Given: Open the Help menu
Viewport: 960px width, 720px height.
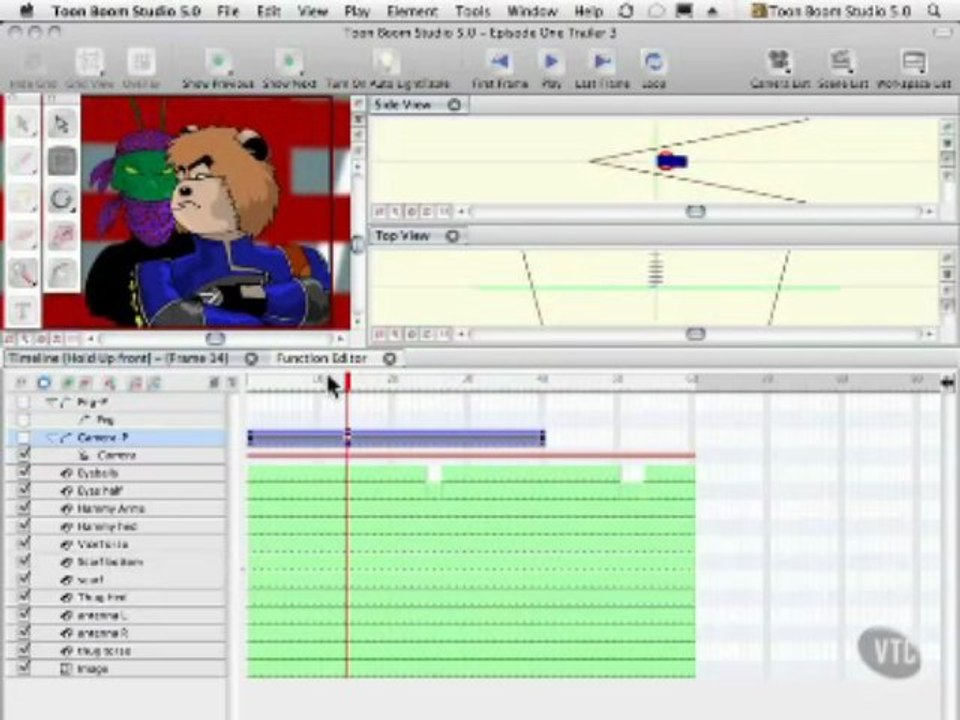Looking at the screenshot, I should (x=588, y=11).
